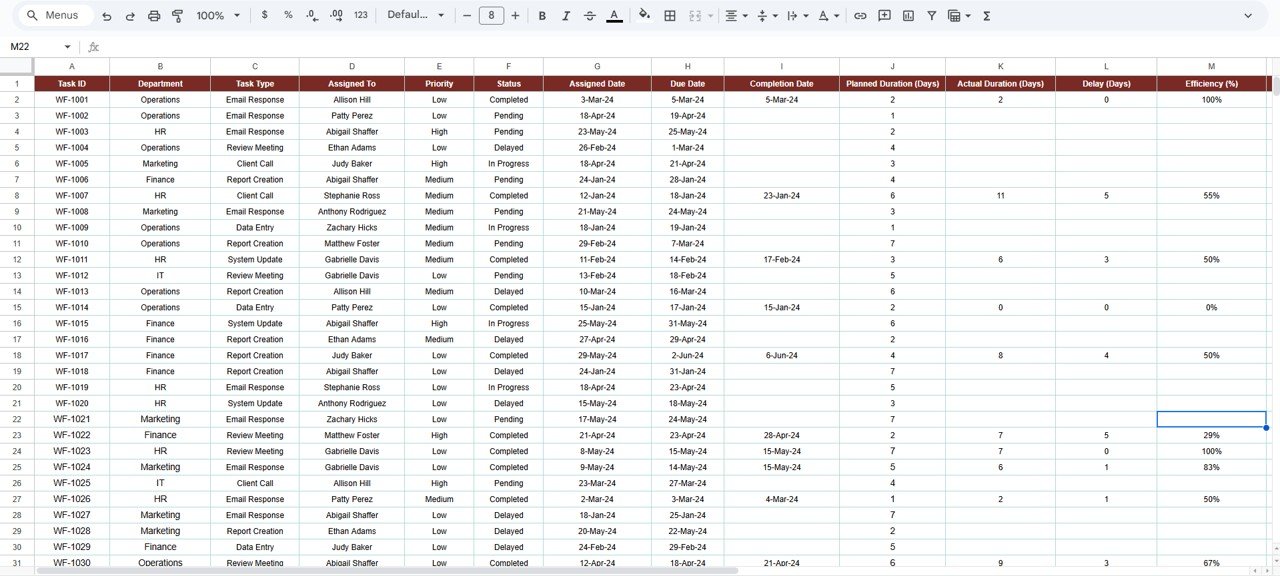This screenshot has height=576, width=1280.
Task: Increase font size with plus button
Action: [x=515, y=16]
